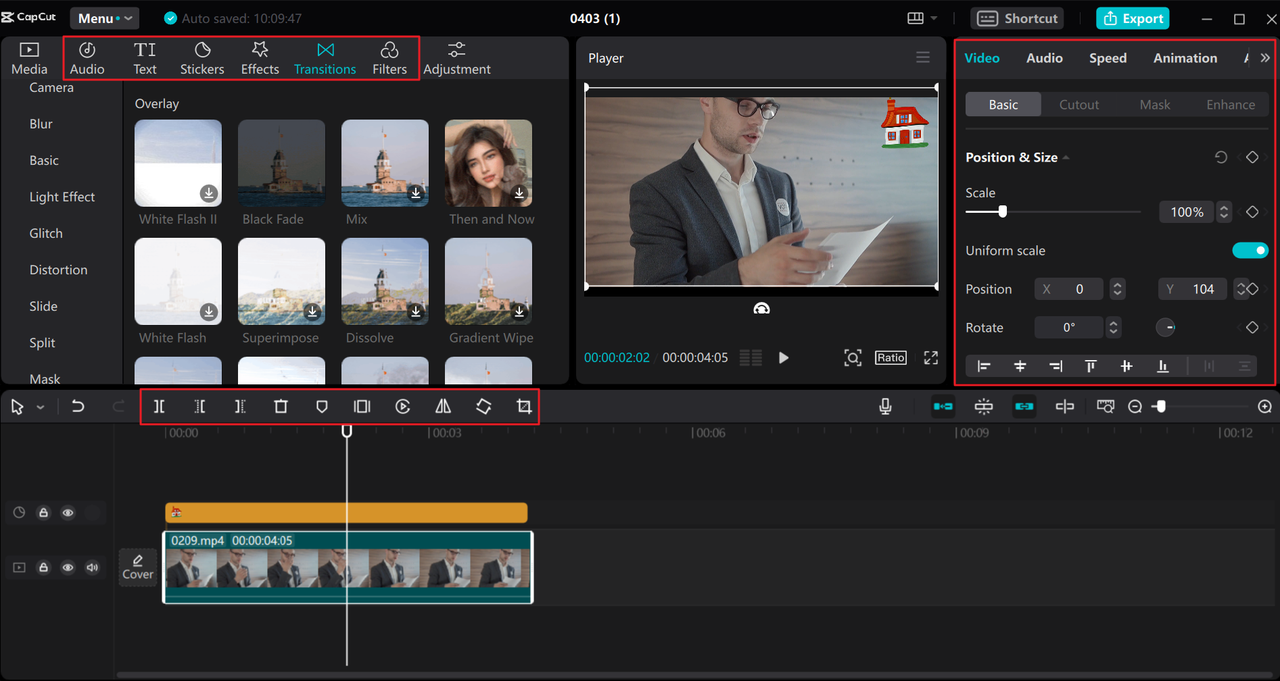Image resolution: width=1280 pixels, height=681 pixels.
Task: Adjust the Scale percentage stepper
Action: pos(1223,212)
